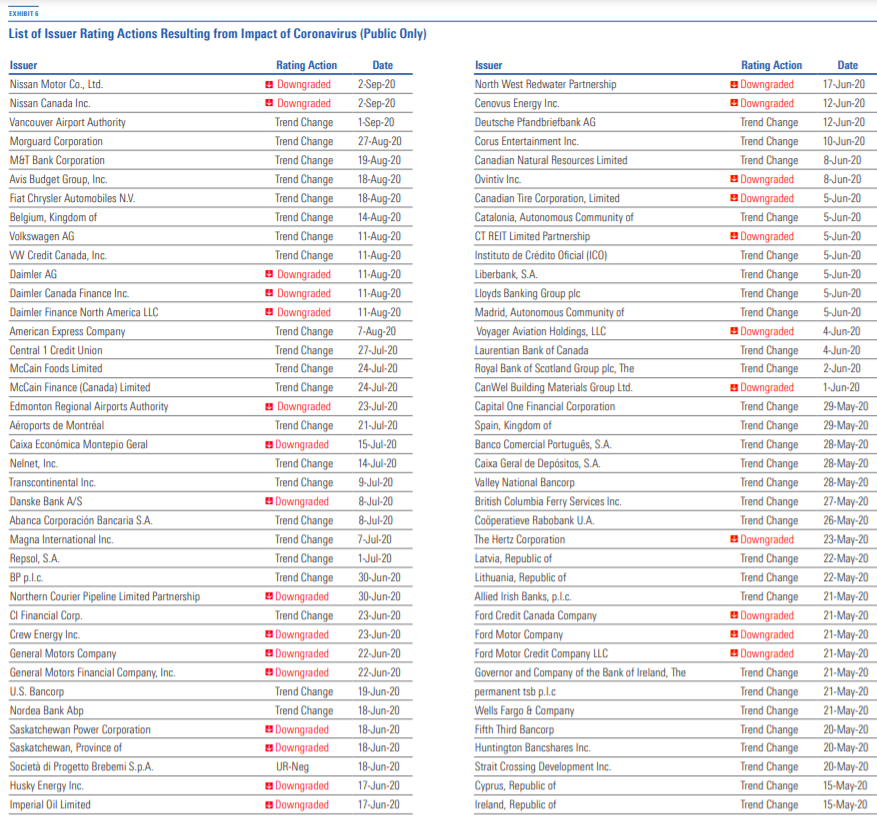The height and width of the screenshot is (828, 877).
Task: Click downgrade icon for Canadian Tire Corporation, Limited
Action: pos(734,198)
